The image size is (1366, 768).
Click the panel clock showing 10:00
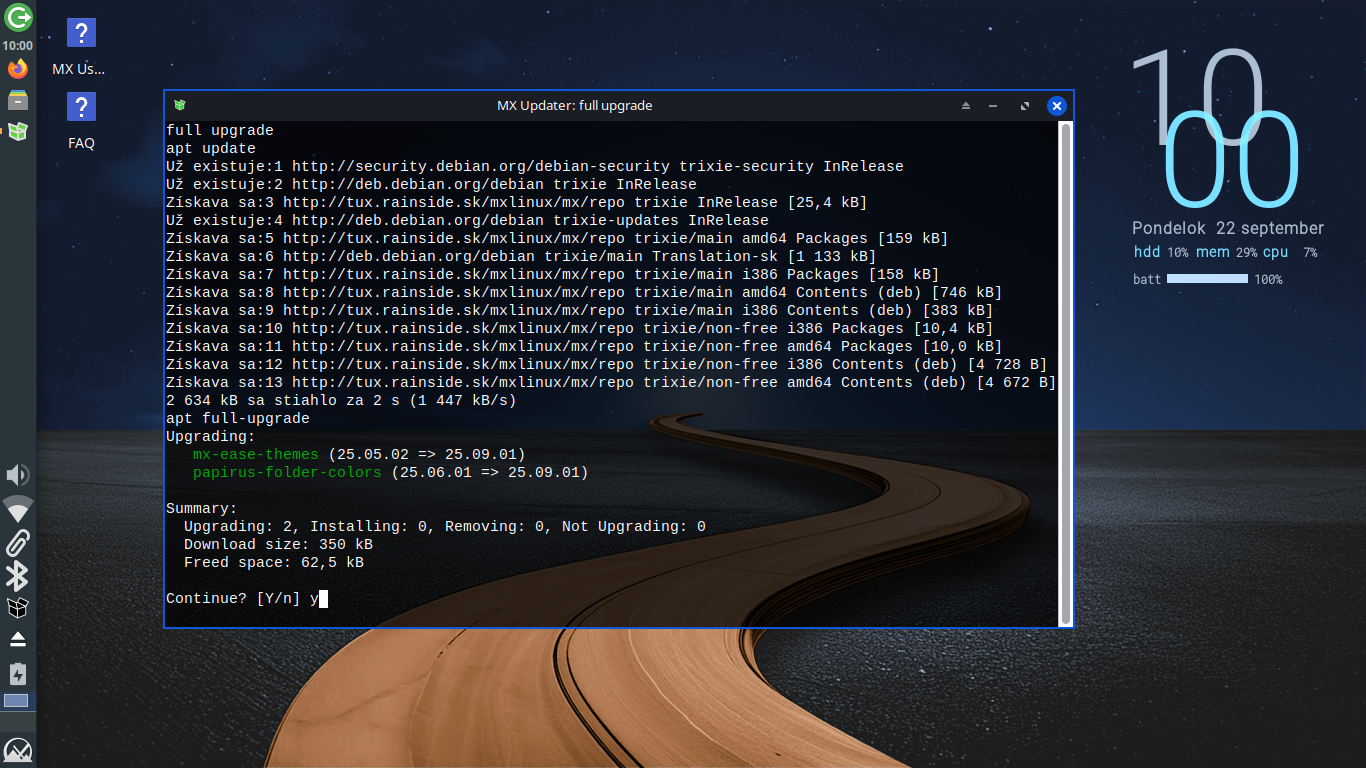18,45
